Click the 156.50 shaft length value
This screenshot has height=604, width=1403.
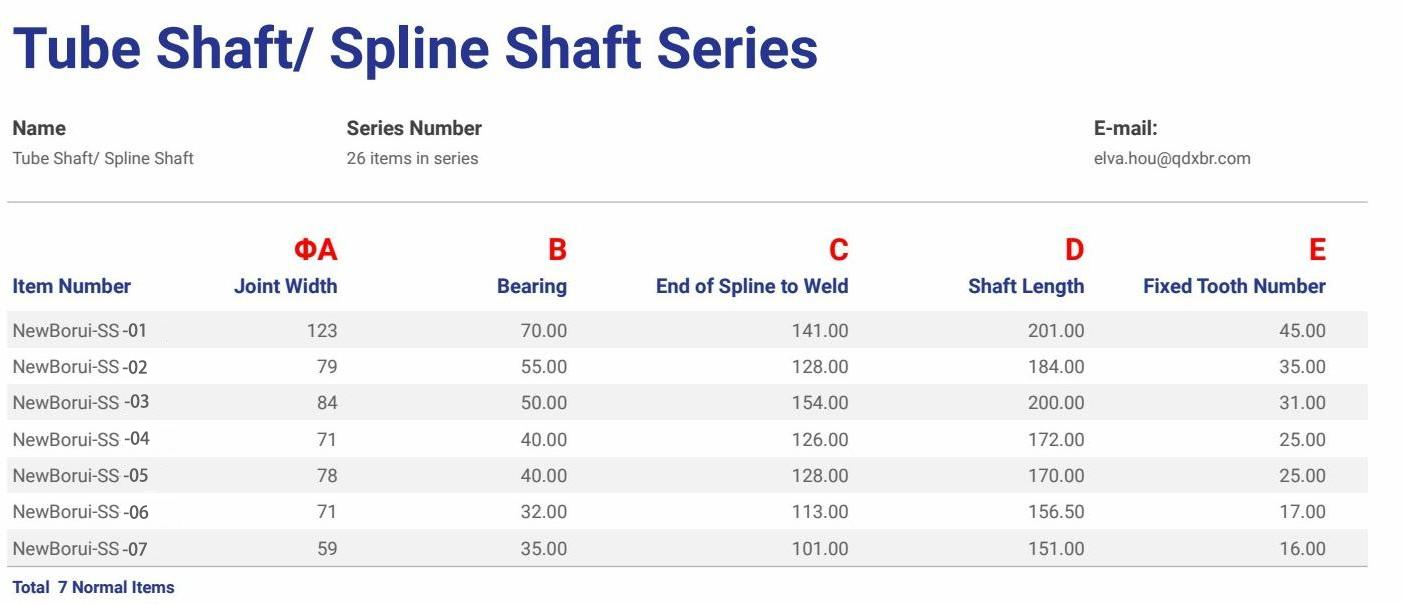pos(1056,512)
